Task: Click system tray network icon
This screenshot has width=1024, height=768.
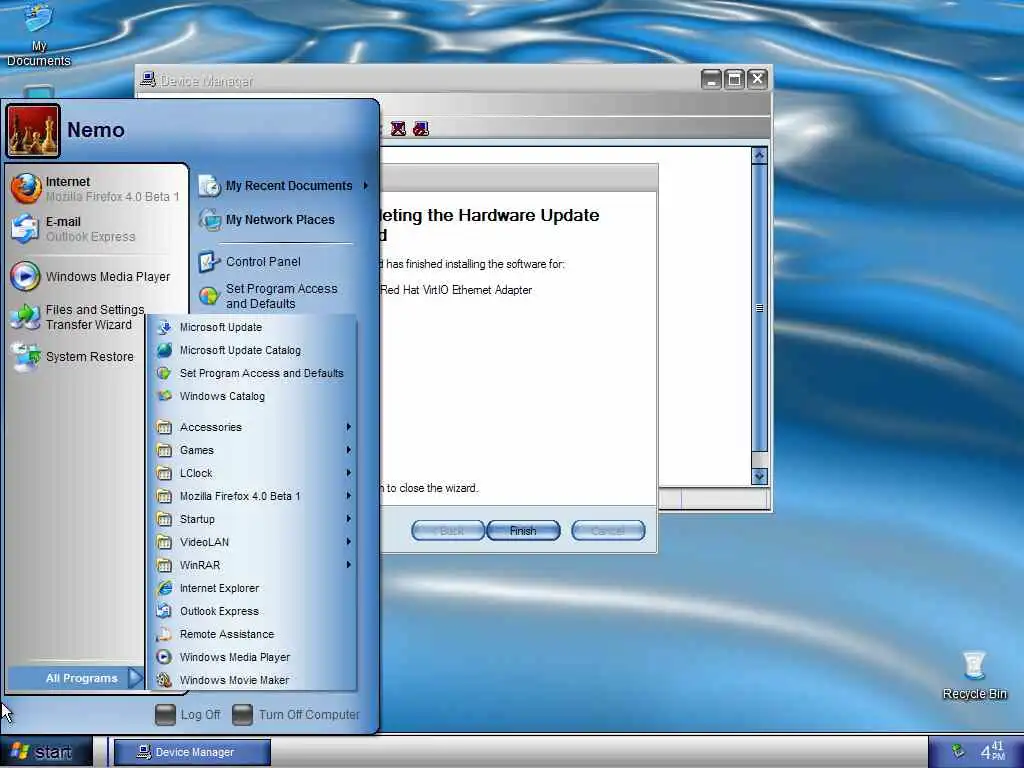Action: 957,752
